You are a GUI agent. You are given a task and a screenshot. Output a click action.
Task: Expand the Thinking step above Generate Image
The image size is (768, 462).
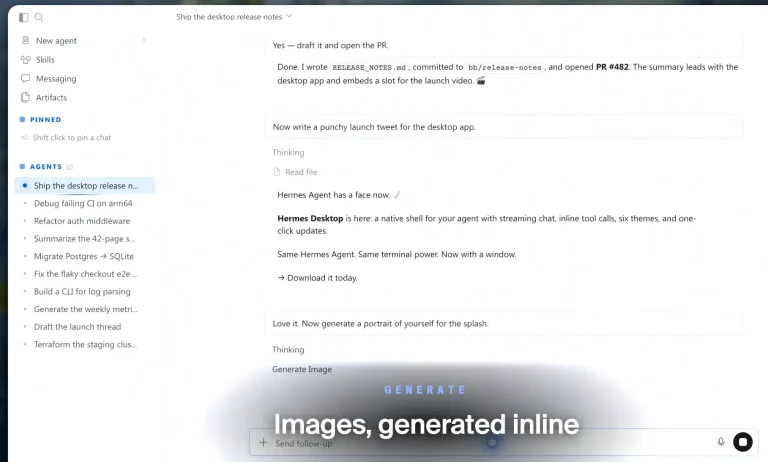(288, 349)
